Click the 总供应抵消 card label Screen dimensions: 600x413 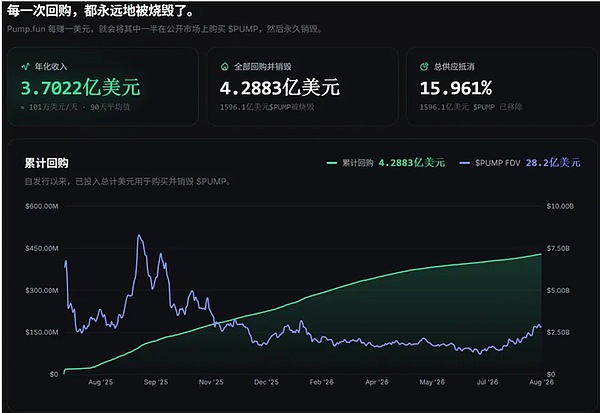(454, 67)
